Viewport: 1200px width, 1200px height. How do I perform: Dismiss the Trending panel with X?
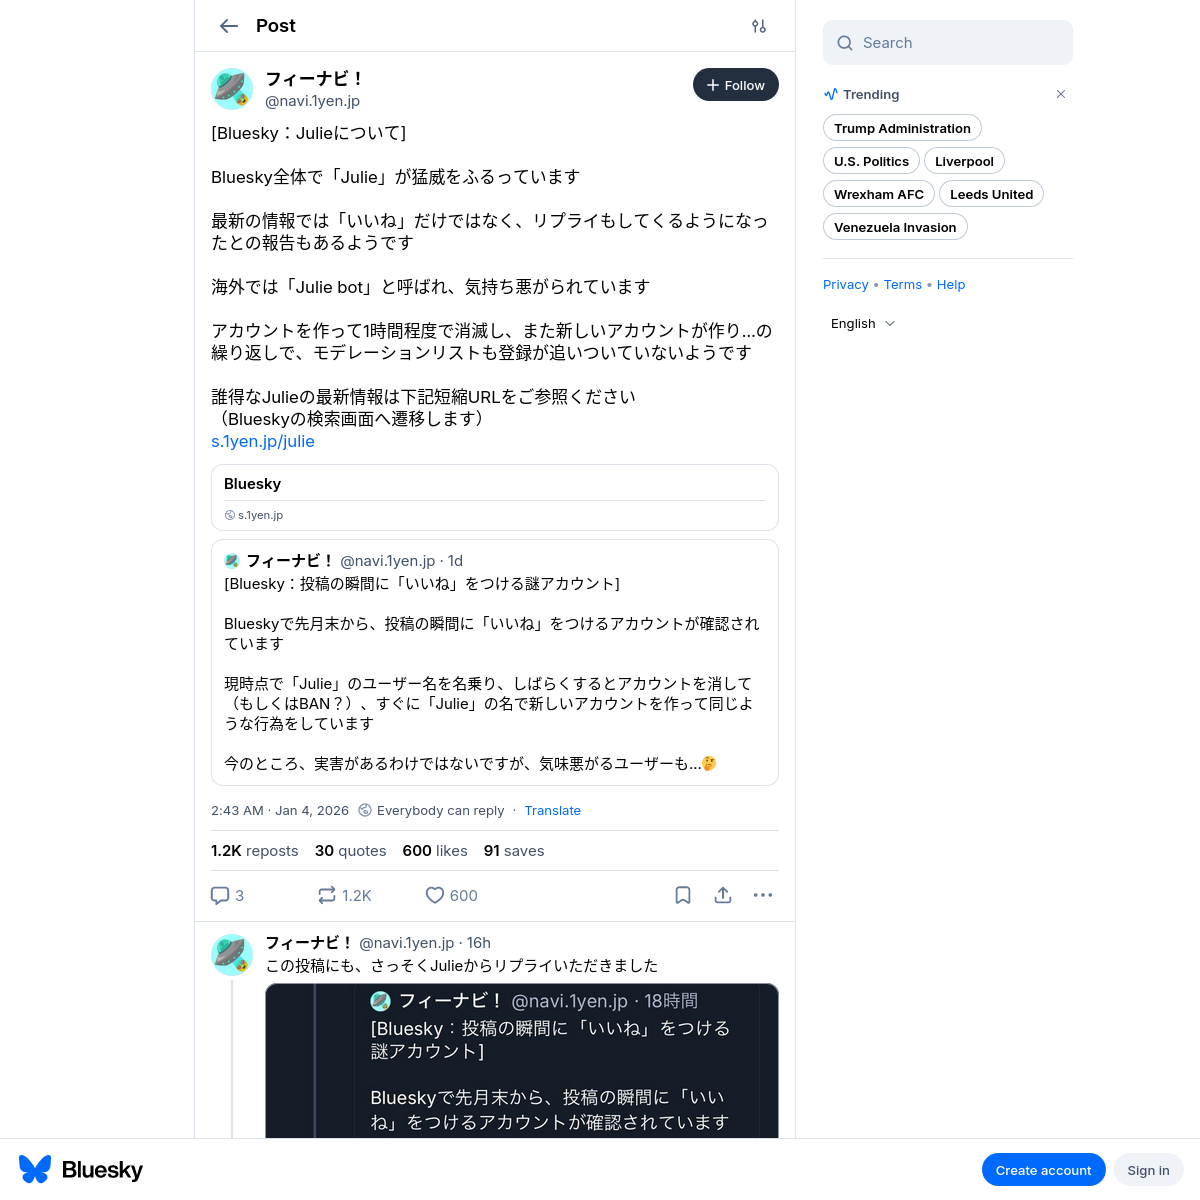pyautogui.click(x=1061, y=94)
